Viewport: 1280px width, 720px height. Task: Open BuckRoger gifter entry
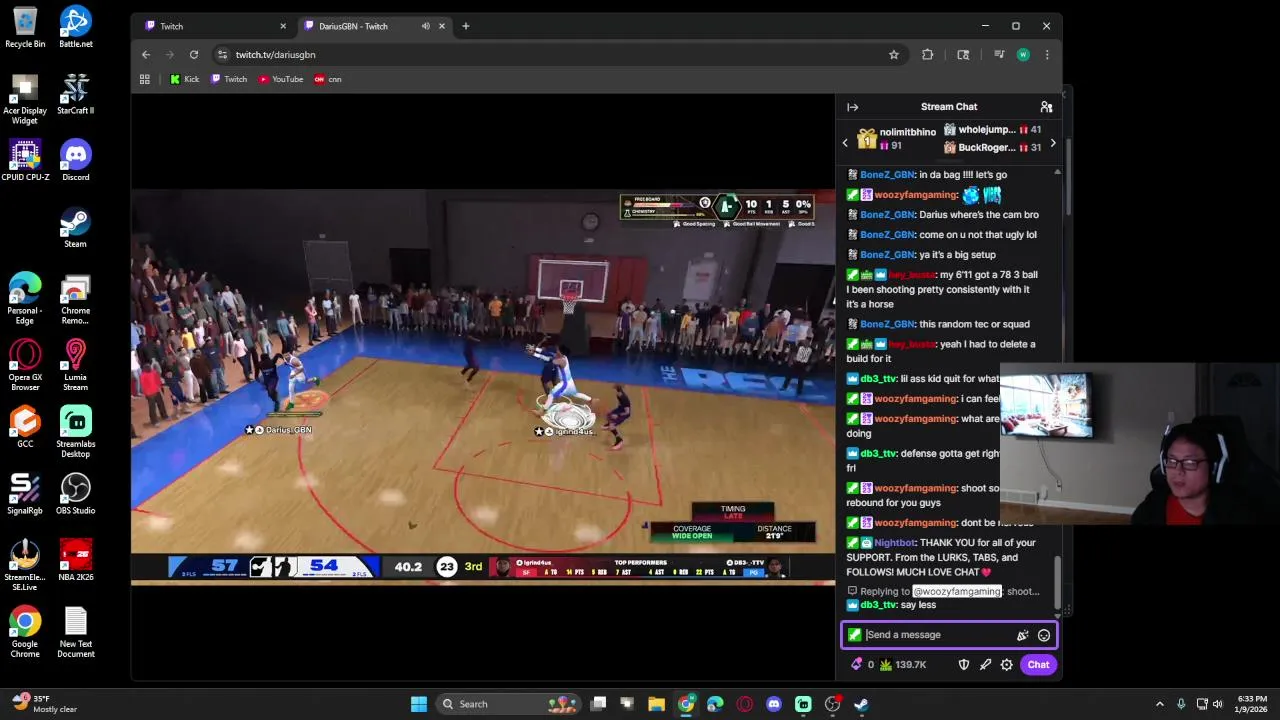pos(992,147)
